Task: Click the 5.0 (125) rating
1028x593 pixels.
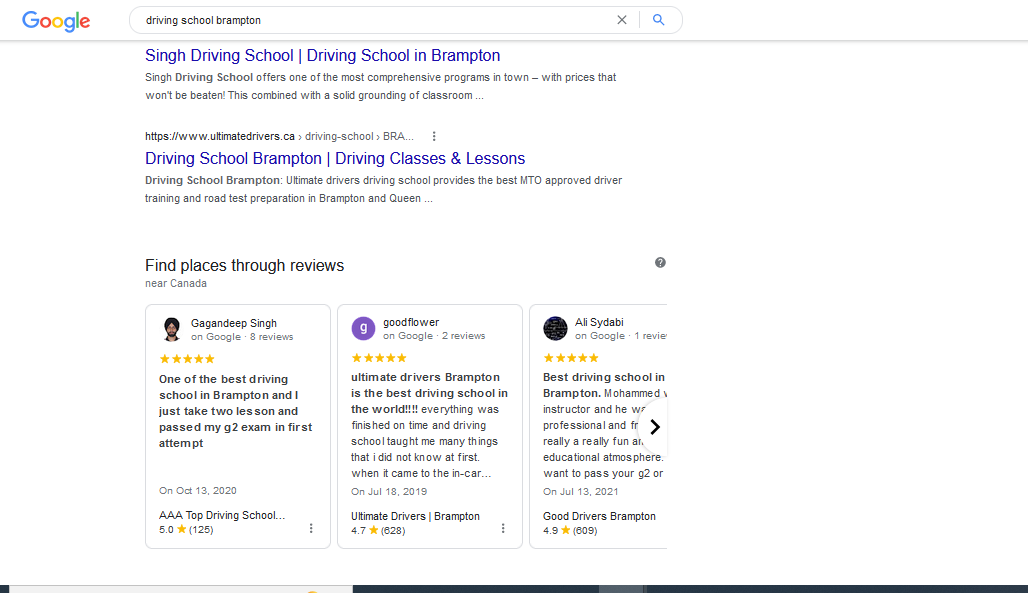Action: 186,529
